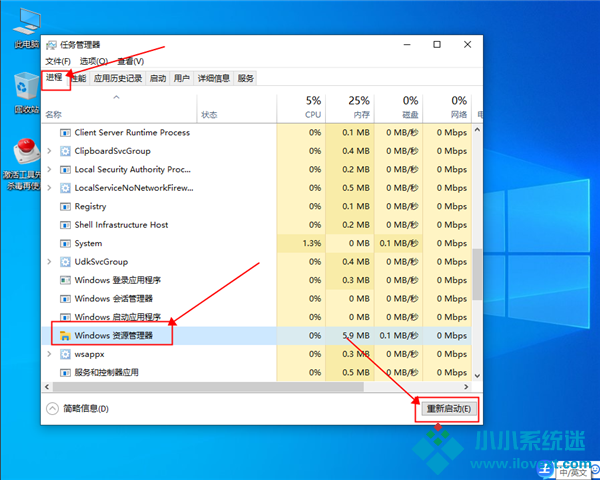This screenshot has height=480, width=600.
Task: Open the 此电脑 desktop icon
Action: pyautogui.click(x=27, y=22)
